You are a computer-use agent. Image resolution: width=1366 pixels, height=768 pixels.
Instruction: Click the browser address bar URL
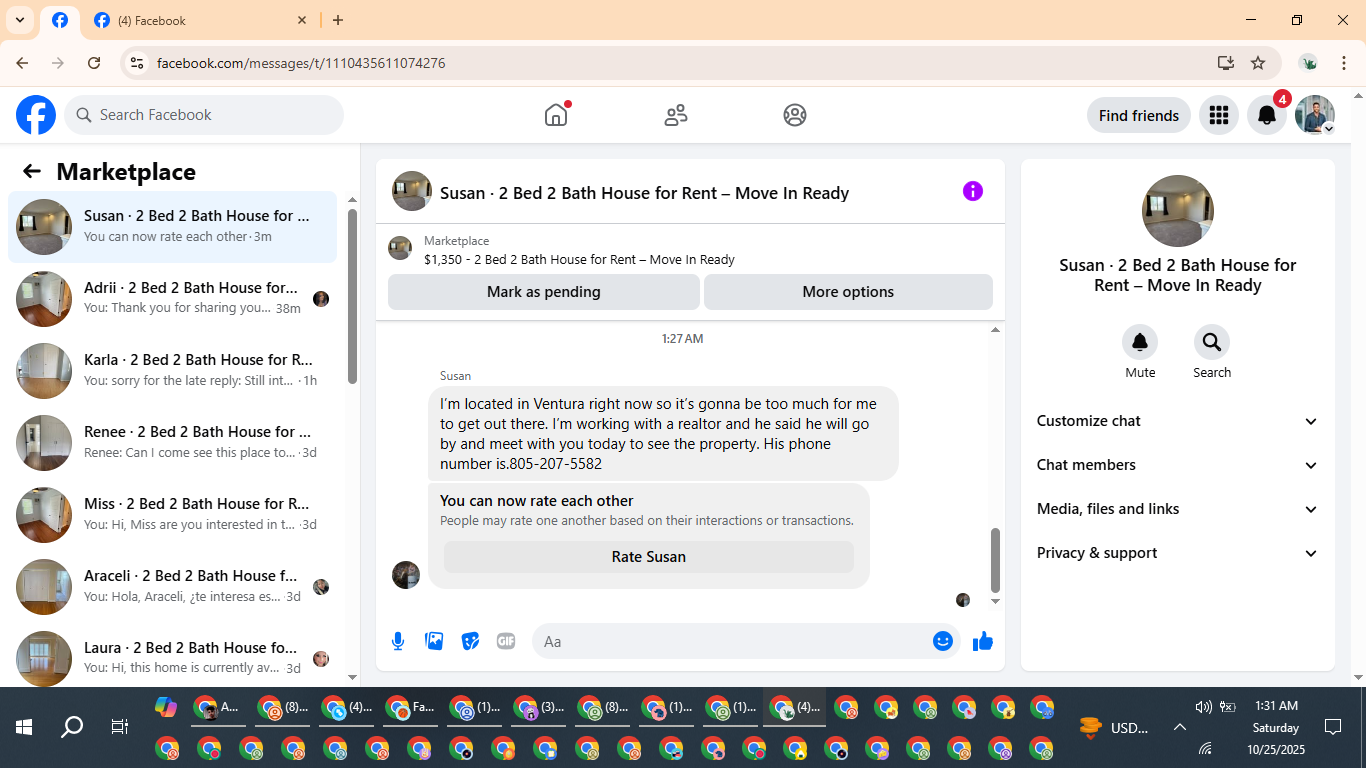pyautogui.click(x=301, y=63)
